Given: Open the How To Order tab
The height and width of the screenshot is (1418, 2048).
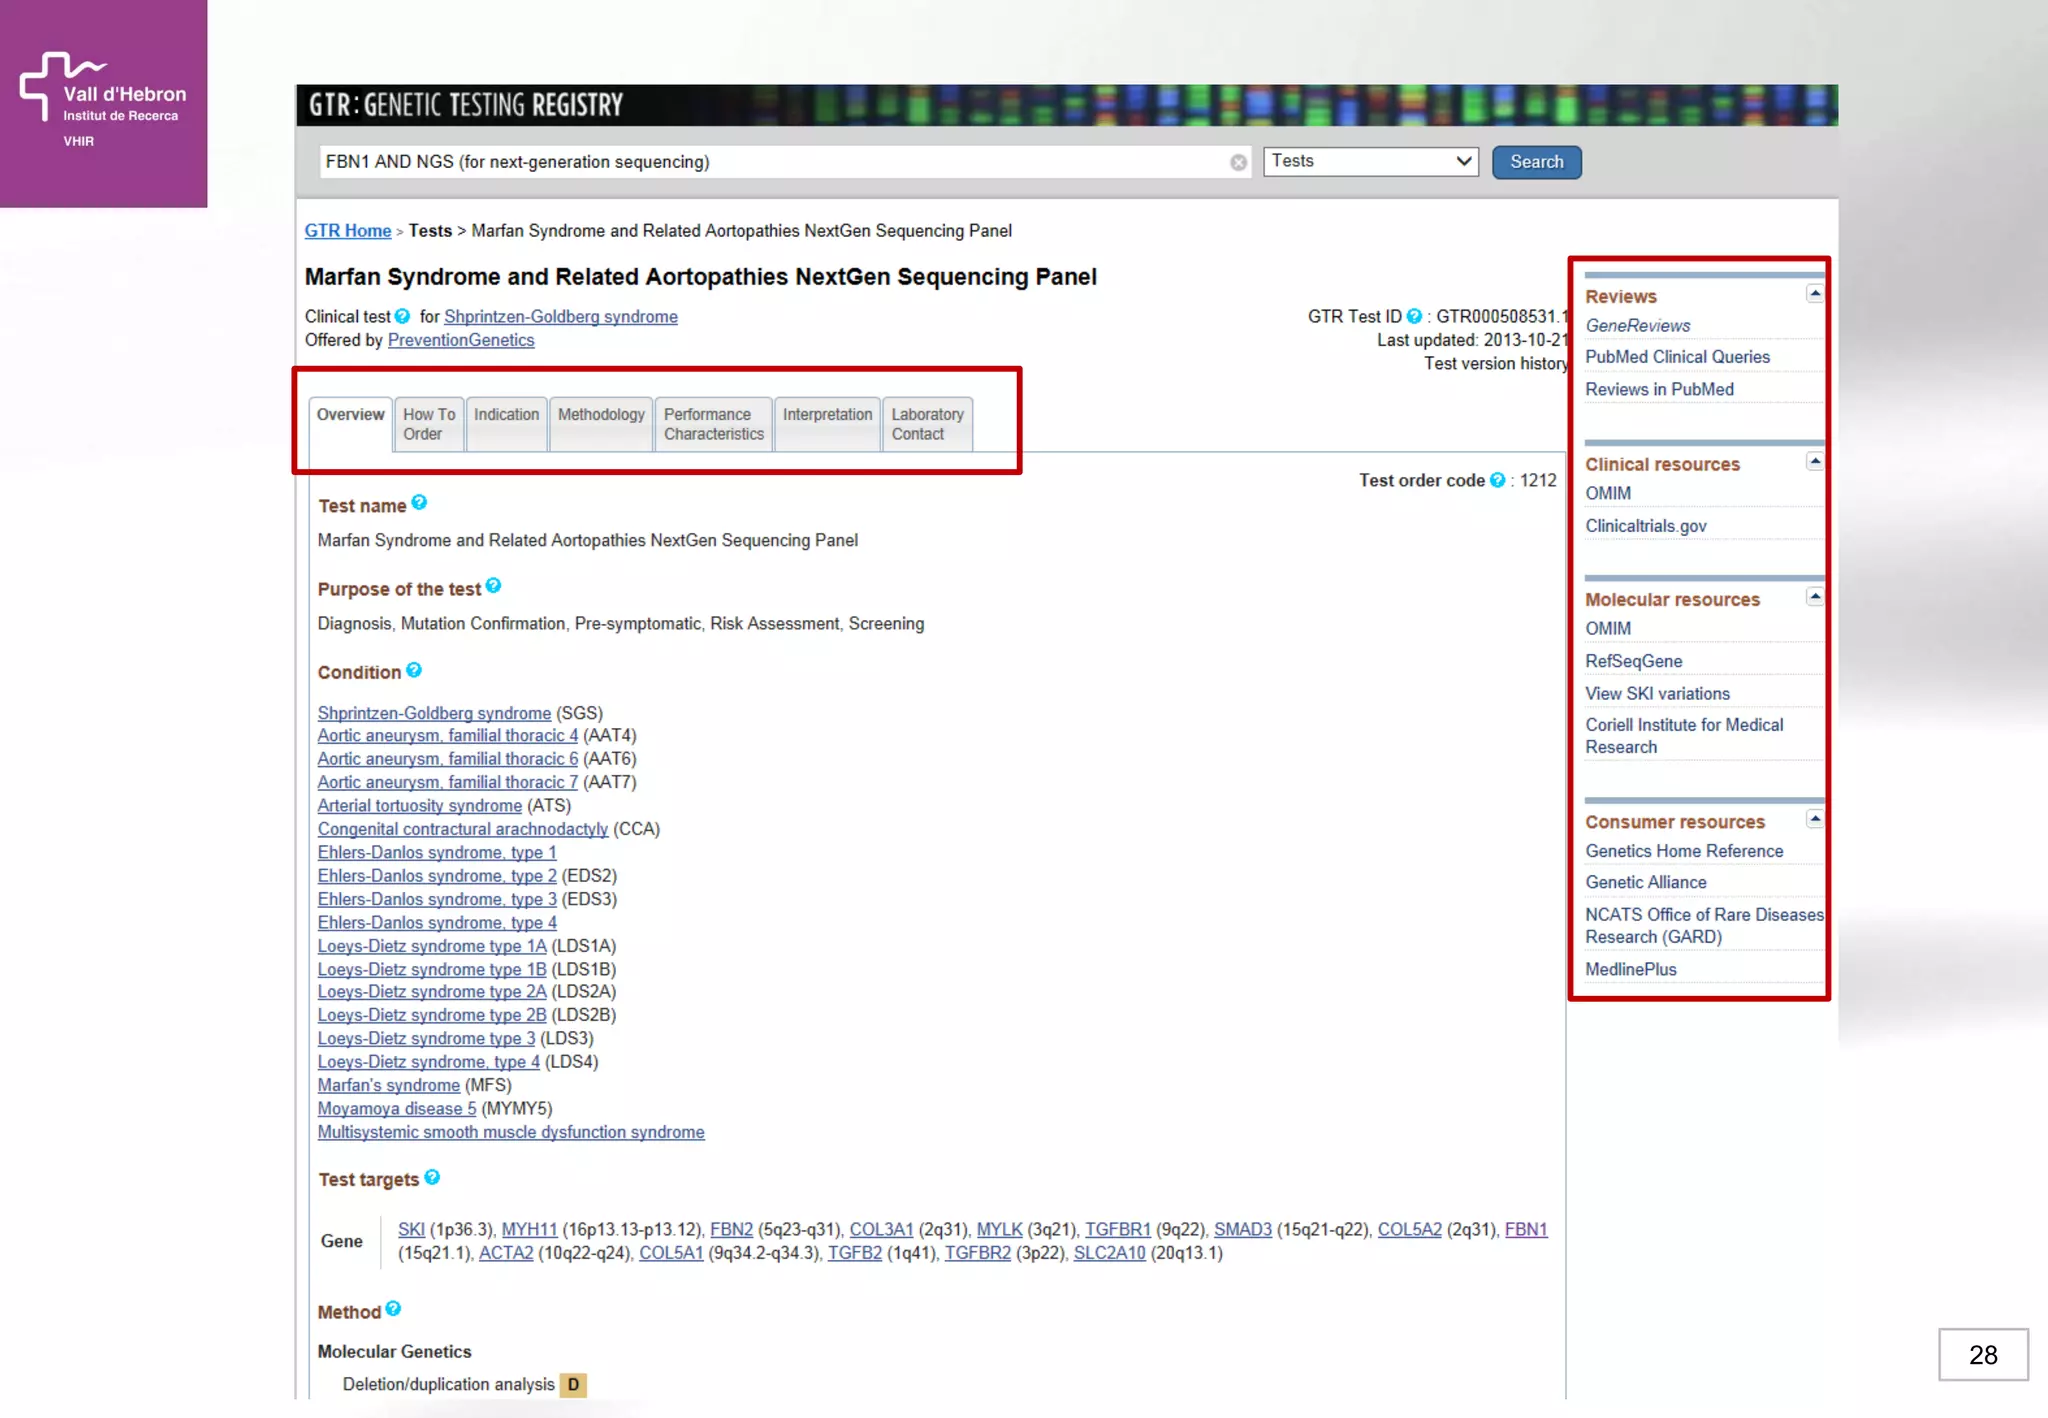Looking at the screenshot, I should pyautogui.click(x=429, y=423).
